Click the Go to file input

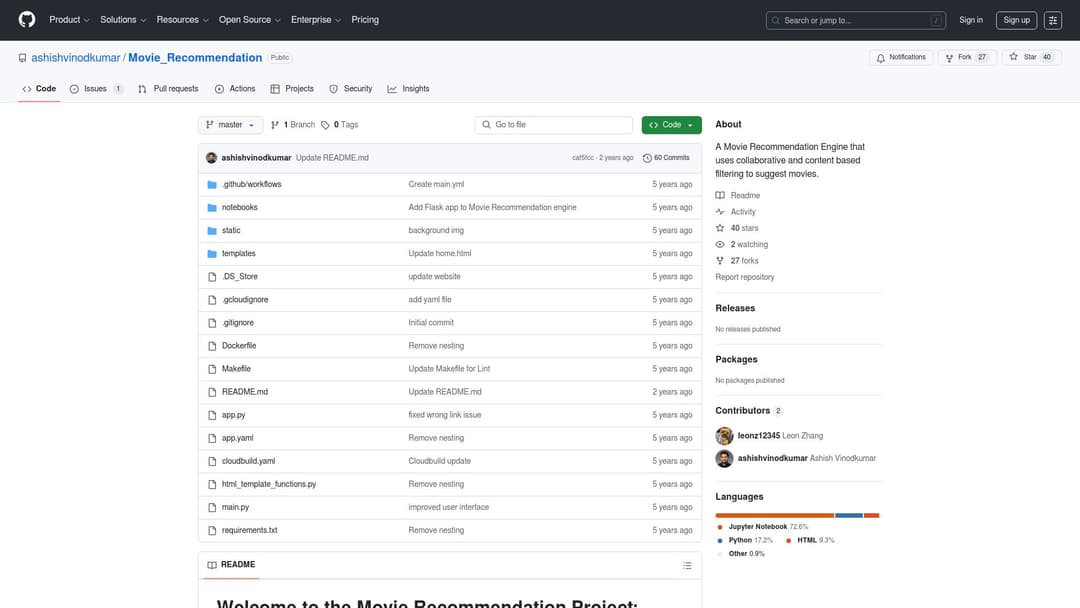(x=554, y=125)
